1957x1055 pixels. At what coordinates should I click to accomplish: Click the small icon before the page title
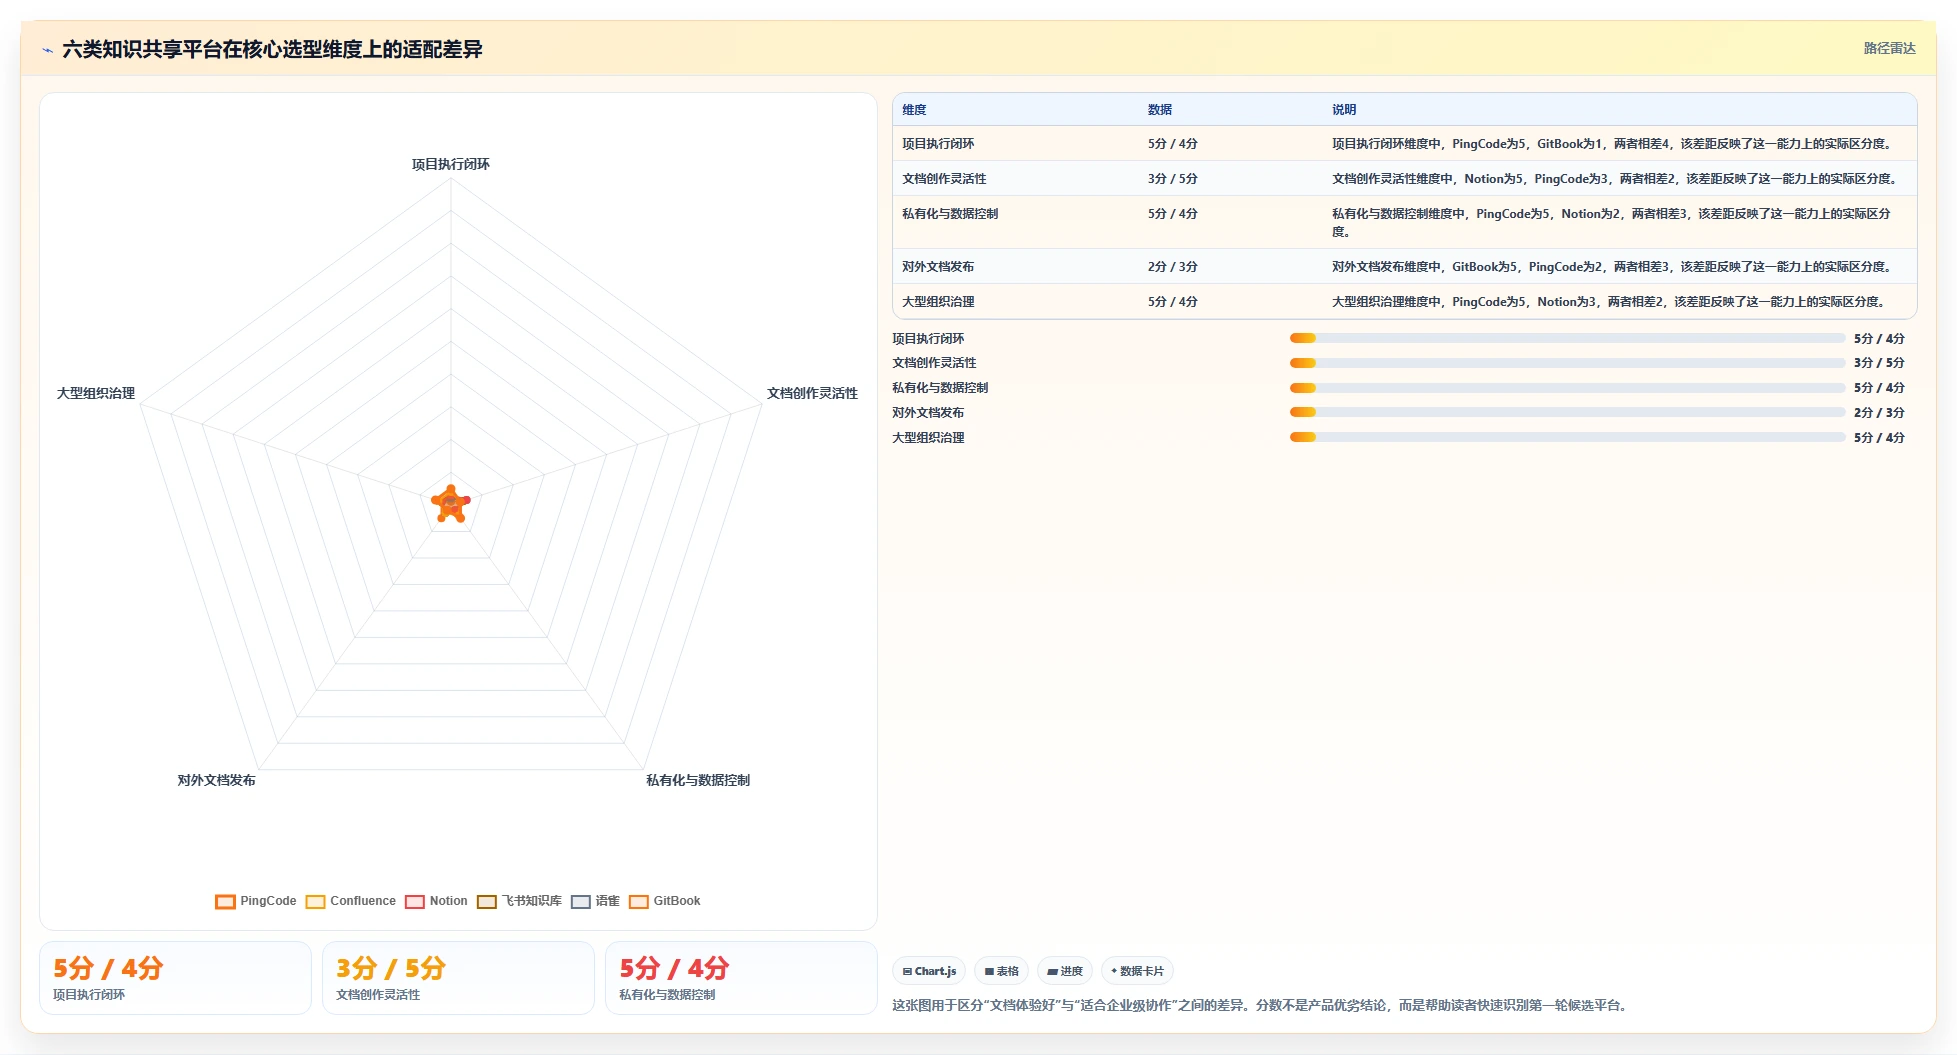pyautogui.click(x=47, y=50)
